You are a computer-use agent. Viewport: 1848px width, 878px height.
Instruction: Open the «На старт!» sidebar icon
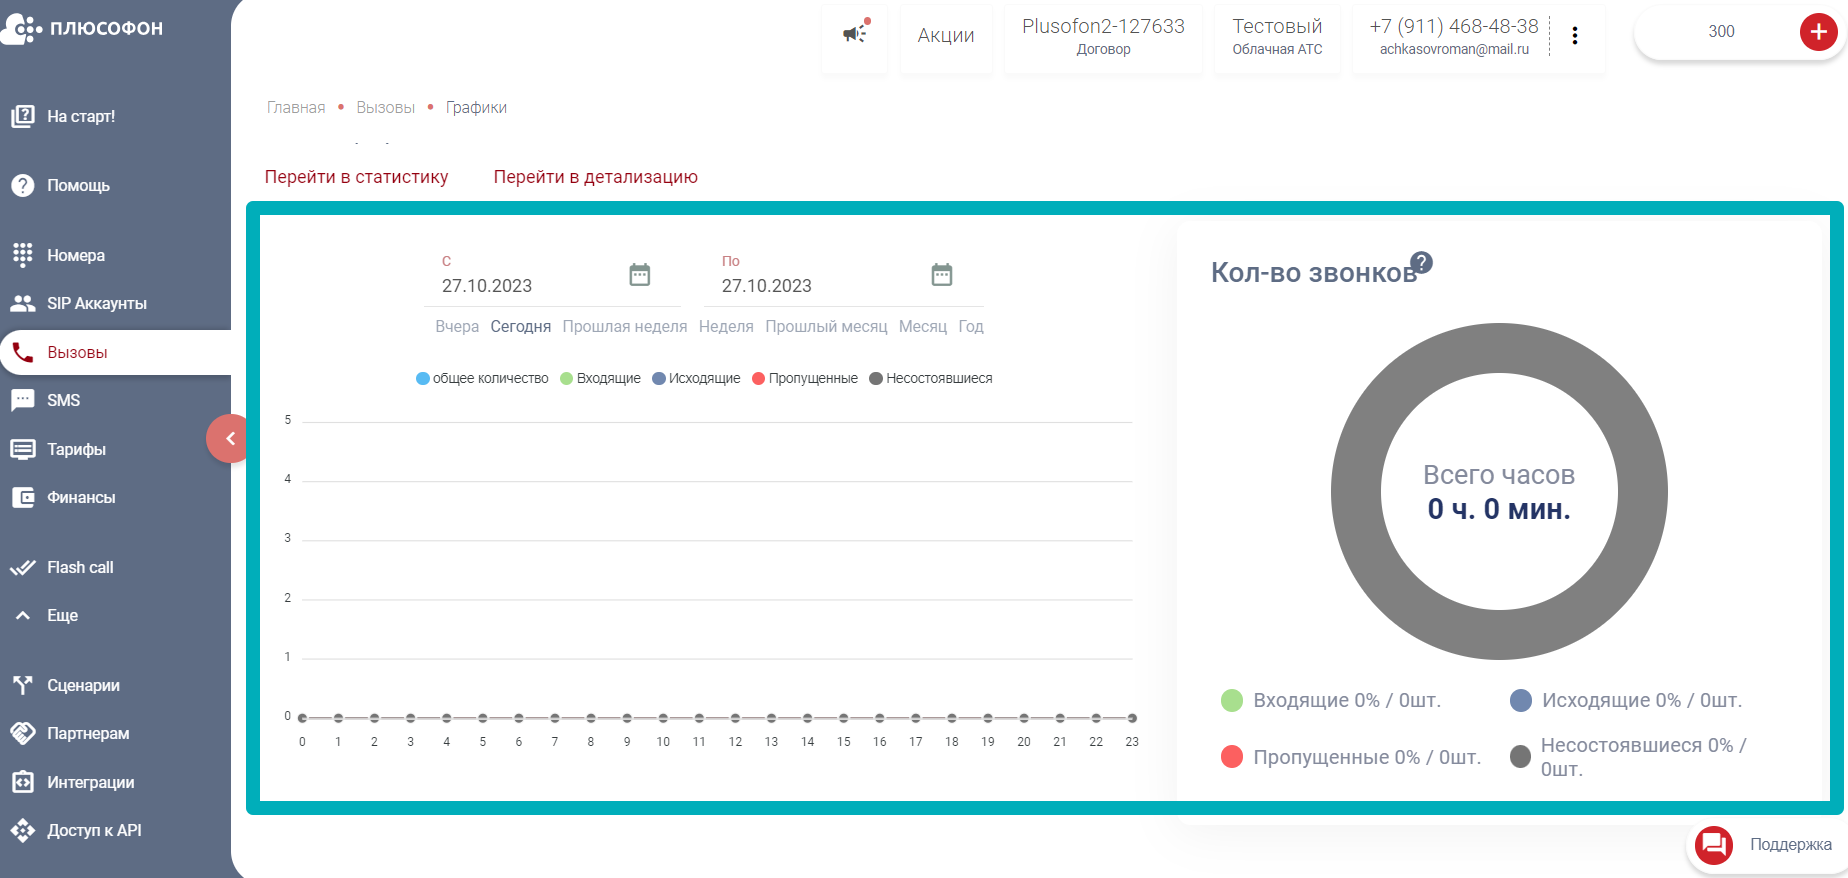[22, 116]
